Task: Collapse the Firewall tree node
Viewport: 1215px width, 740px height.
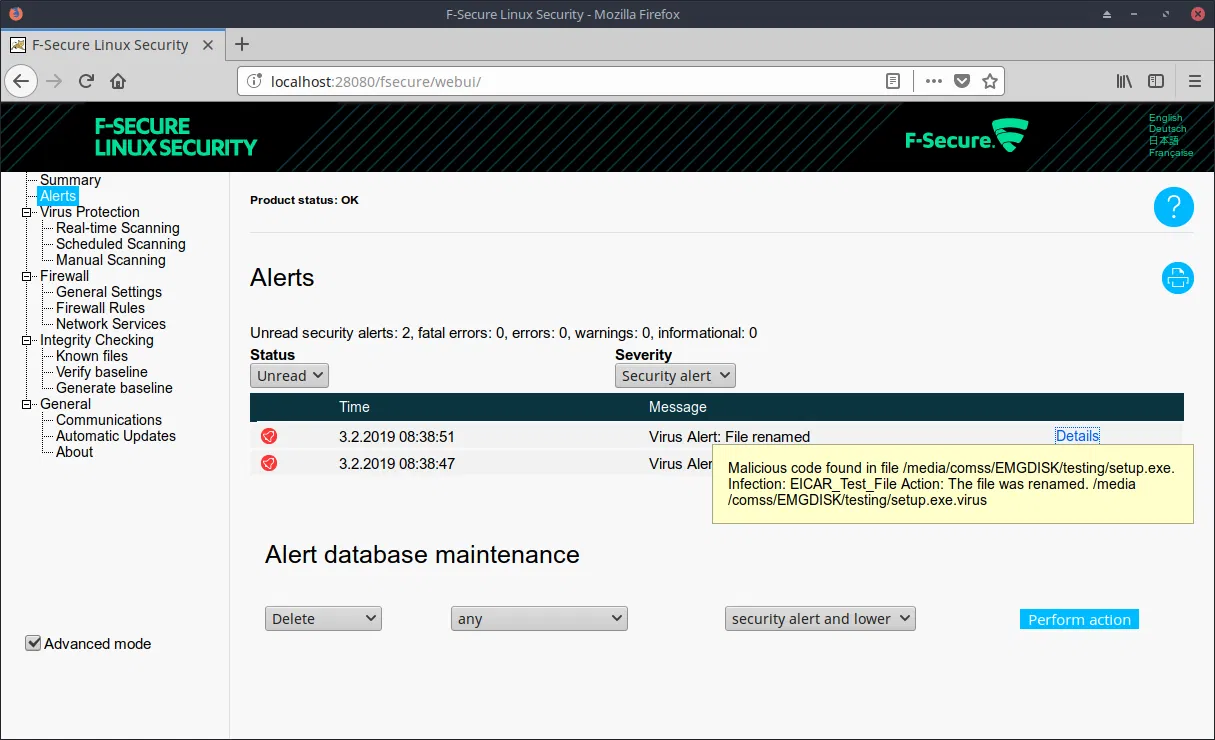Action: [27, 276]
